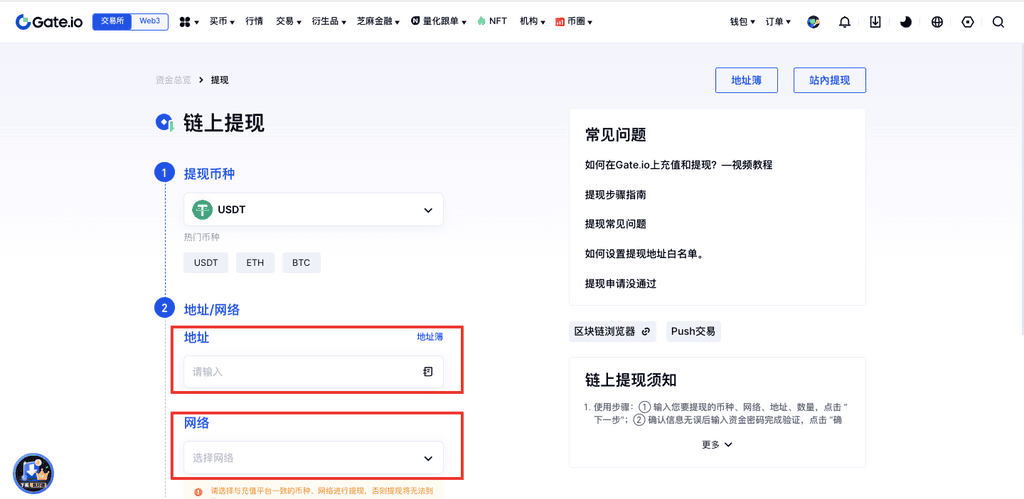The height and width of the screenshot is (499, 1024).
Task: Toggle dark mode theme icon
Action: pos(906,22)
